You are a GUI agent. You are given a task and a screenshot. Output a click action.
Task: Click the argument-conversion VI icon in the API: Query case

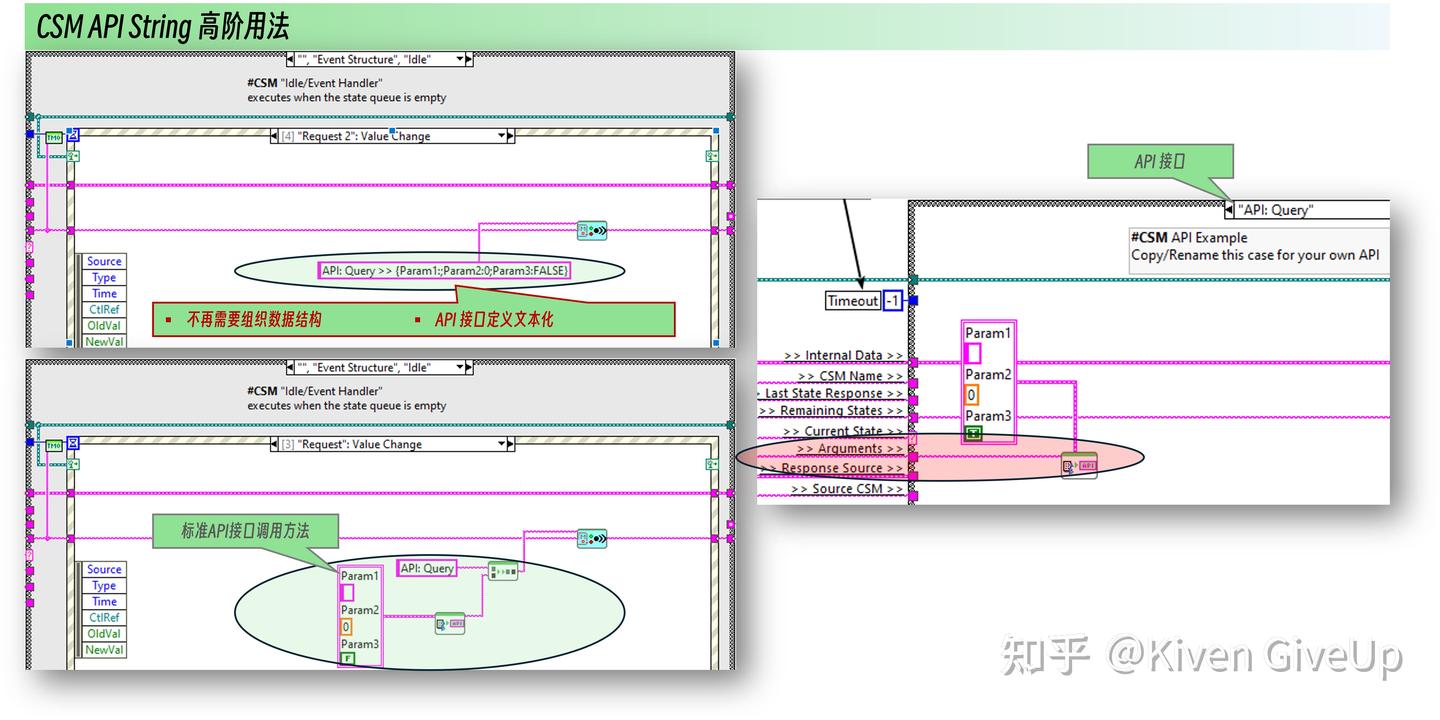pos(1079,465)
